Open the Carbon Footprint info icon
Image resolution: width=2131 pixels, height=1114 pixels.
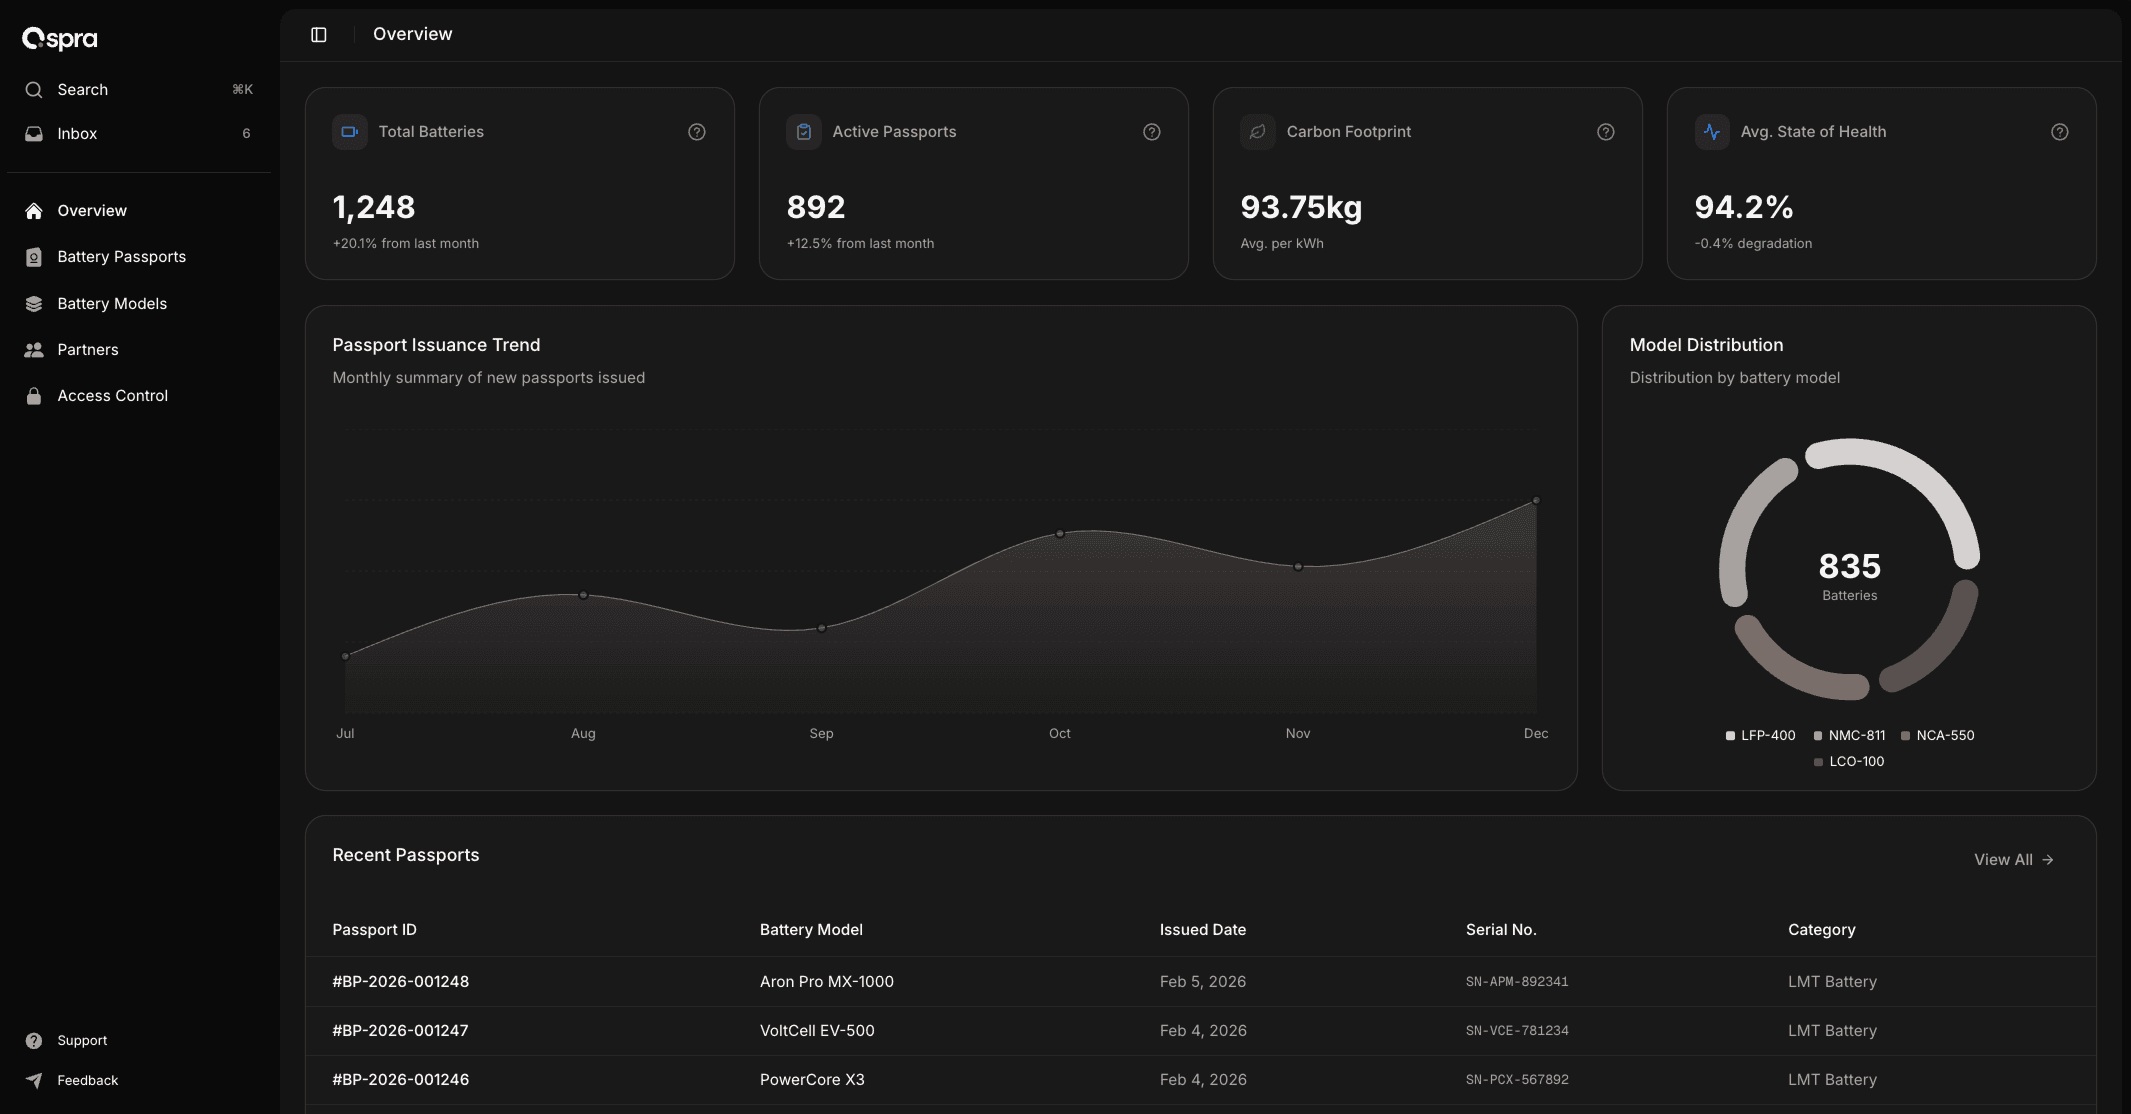(x=1605, y=131)
